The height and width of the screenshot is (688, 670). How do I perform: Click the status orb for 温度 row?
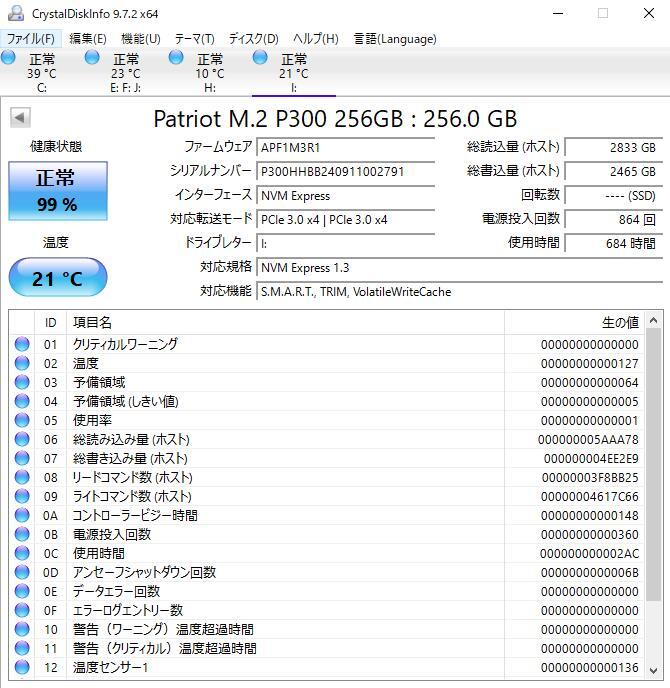(22, 363)
